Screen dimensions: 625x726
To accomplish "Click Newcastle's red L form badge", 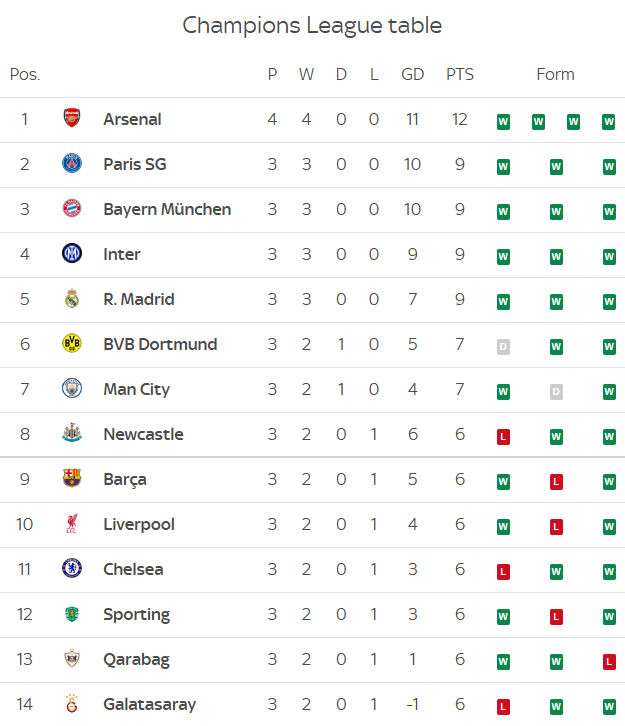I will pos(503,437).
